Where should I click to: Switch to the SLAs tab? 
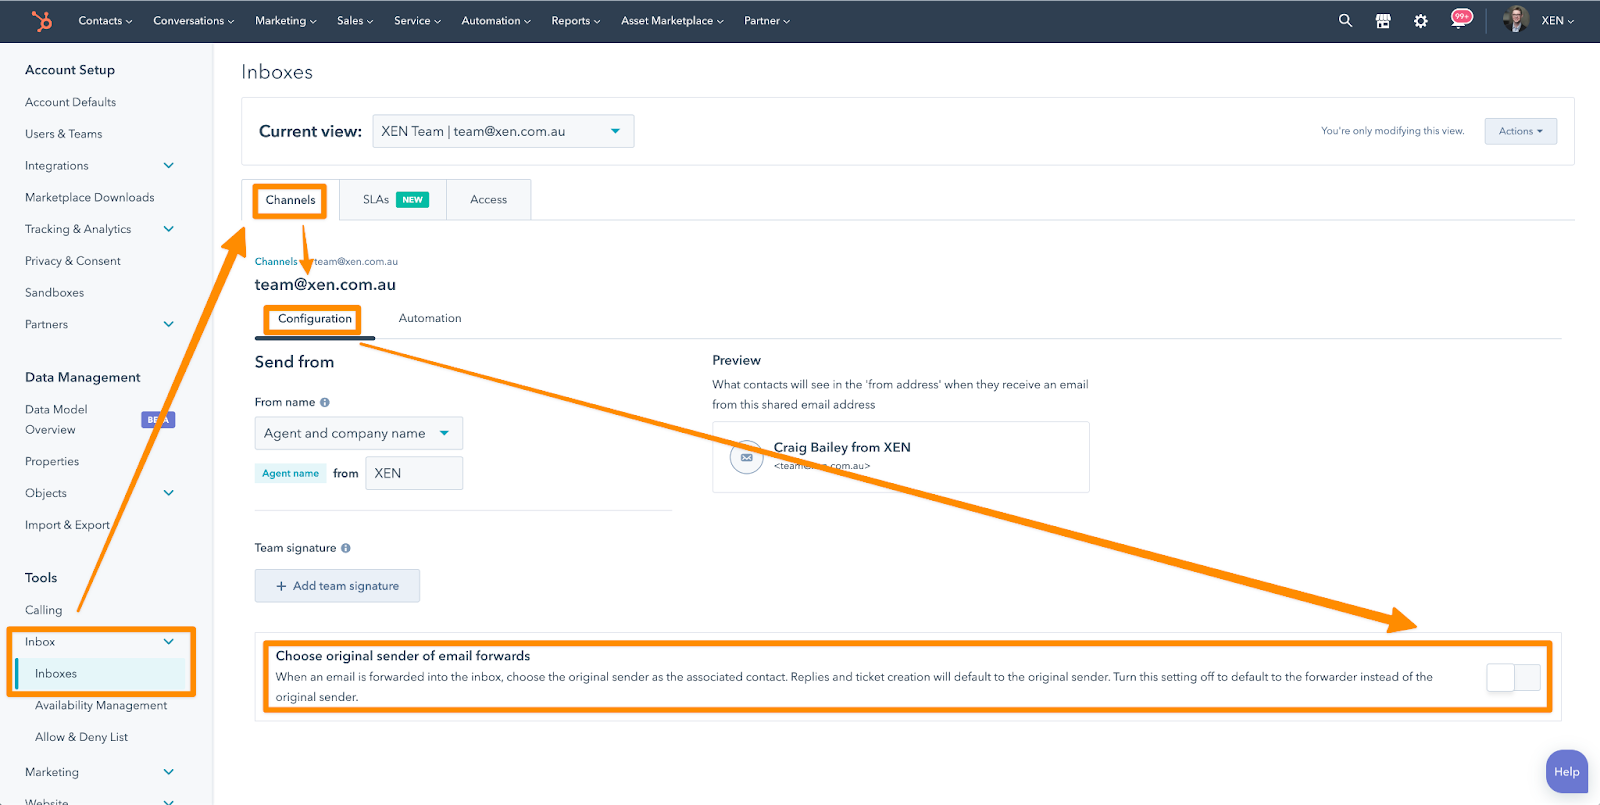(393, 200)
